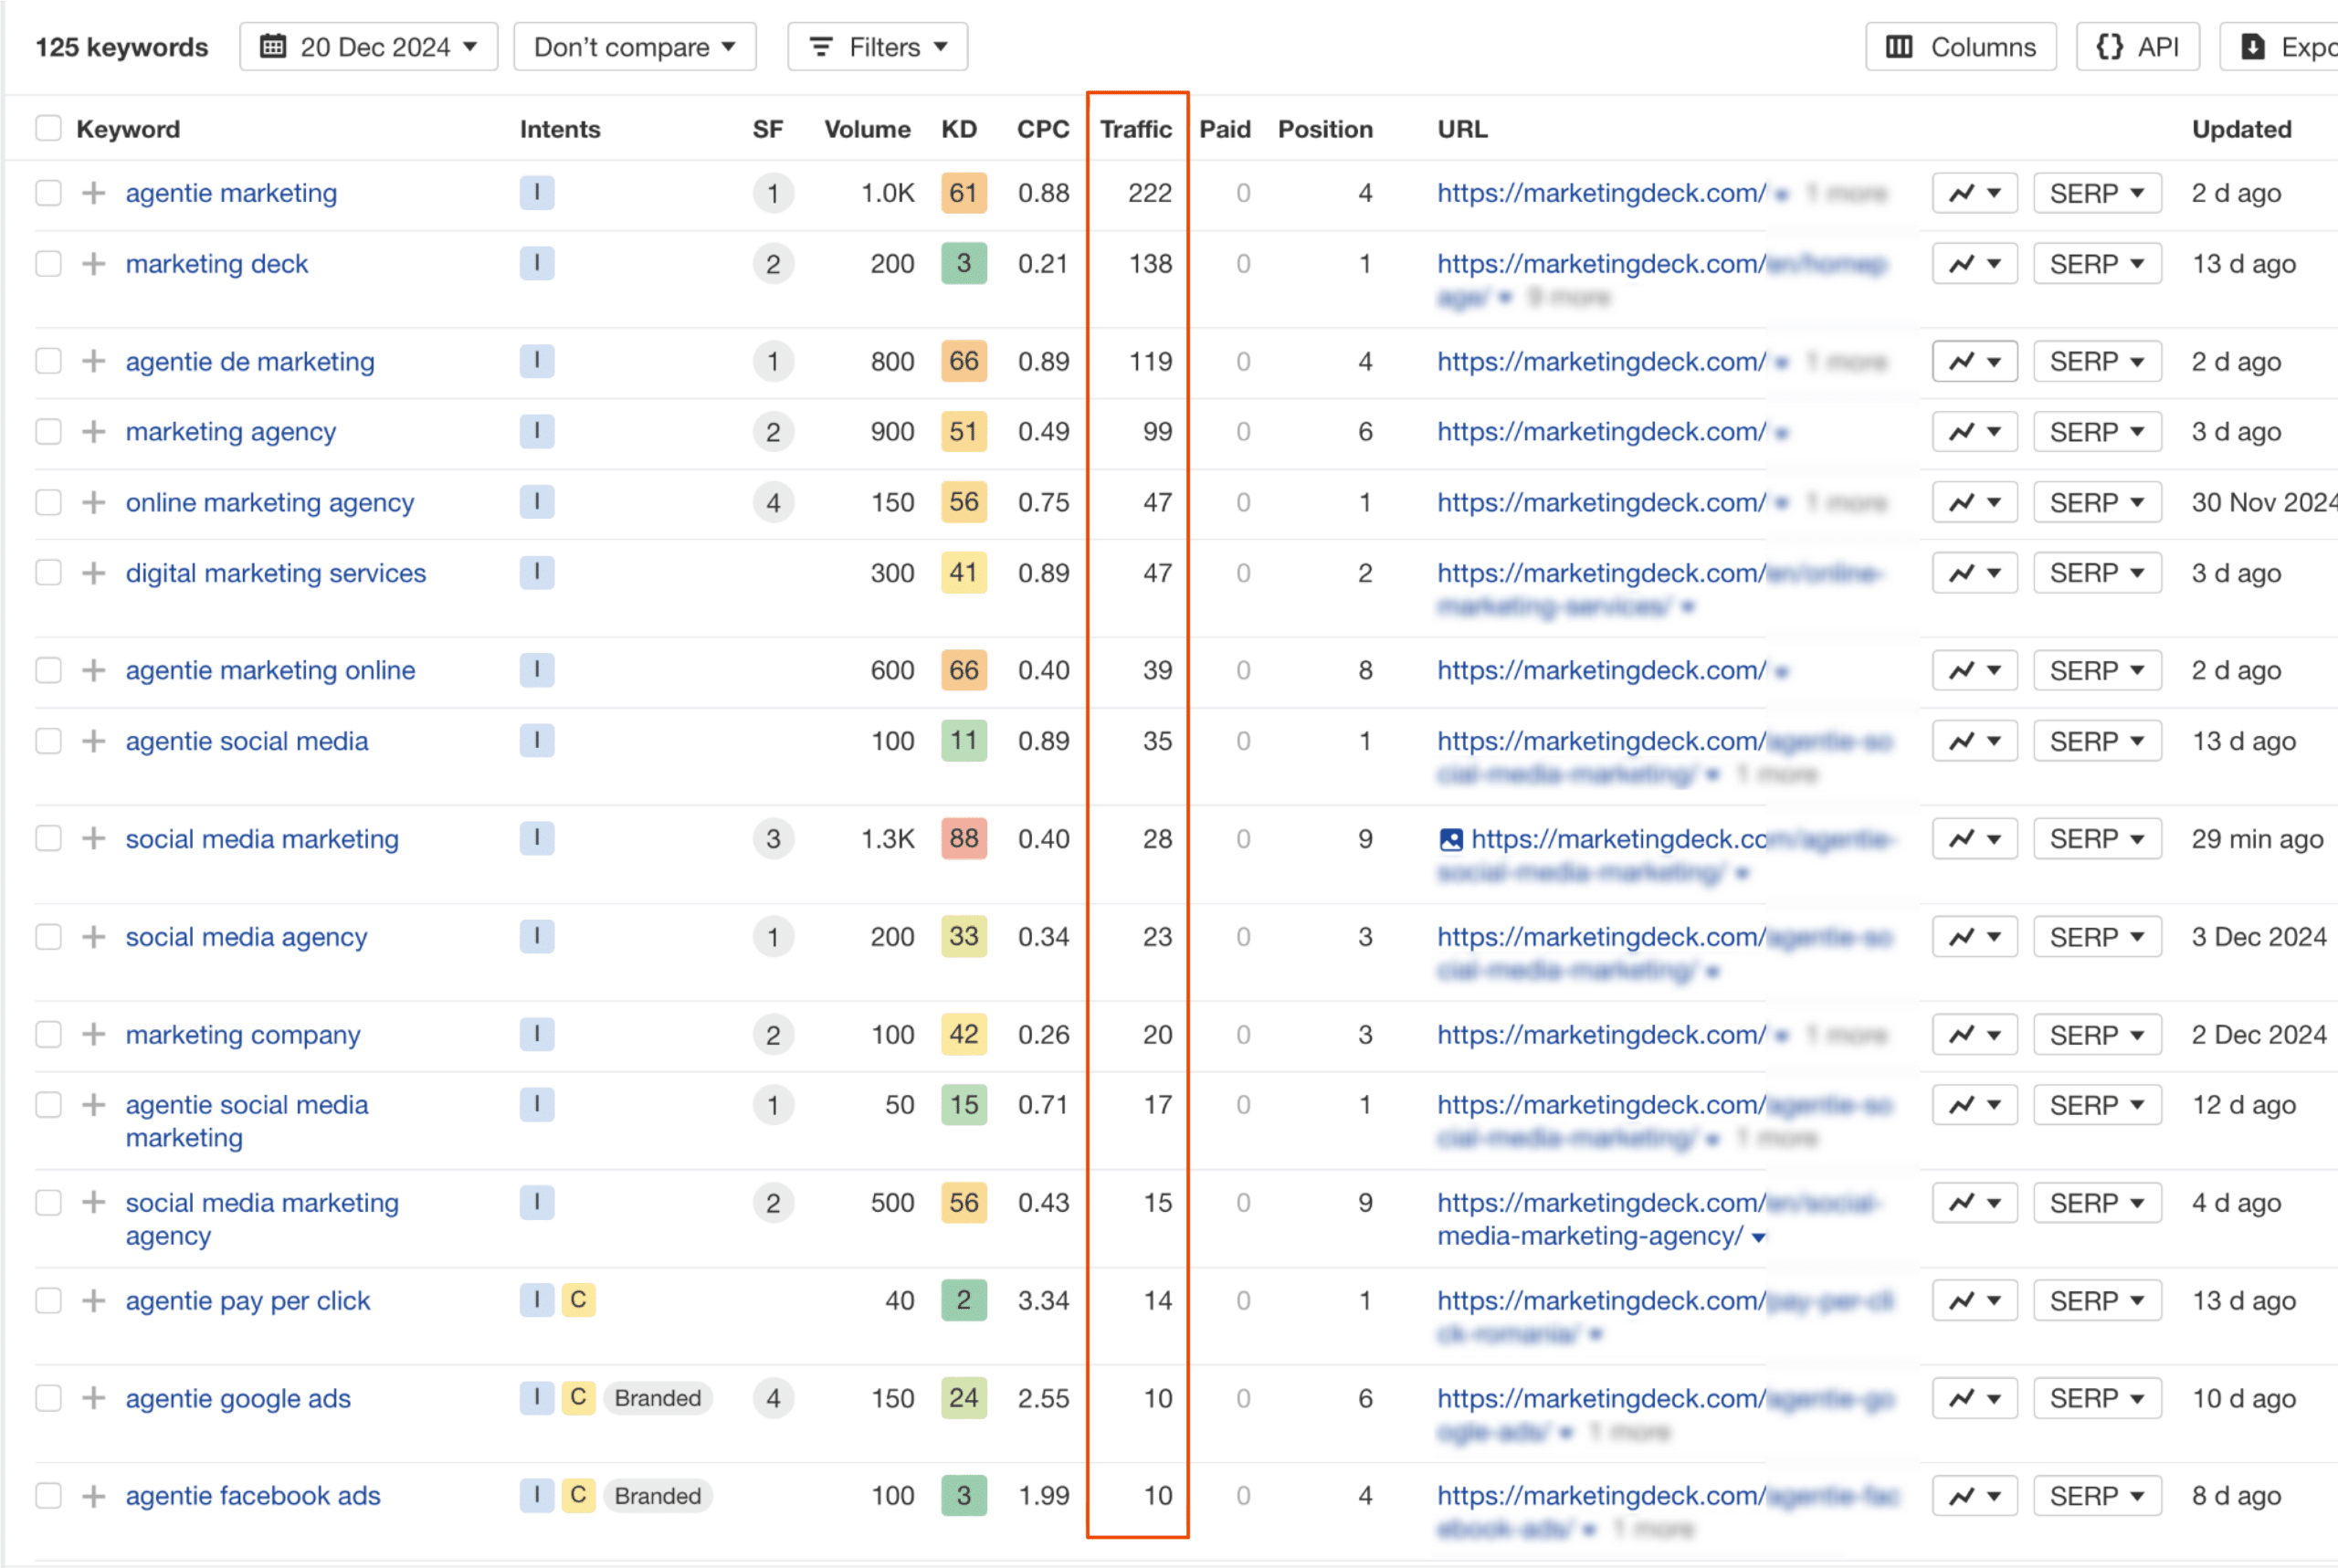The image size is (2338, 1568).
Task: Check the 'online marketing agency' row checkbox
Action: [x=48, y=502]
